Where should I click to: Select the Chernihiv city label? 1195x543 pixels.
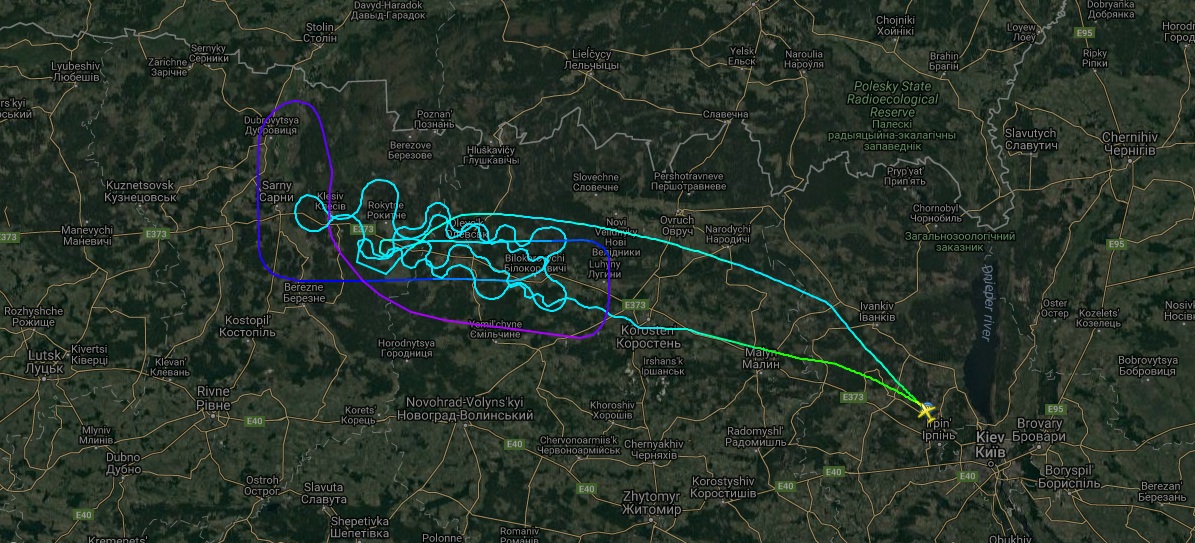1129,143
